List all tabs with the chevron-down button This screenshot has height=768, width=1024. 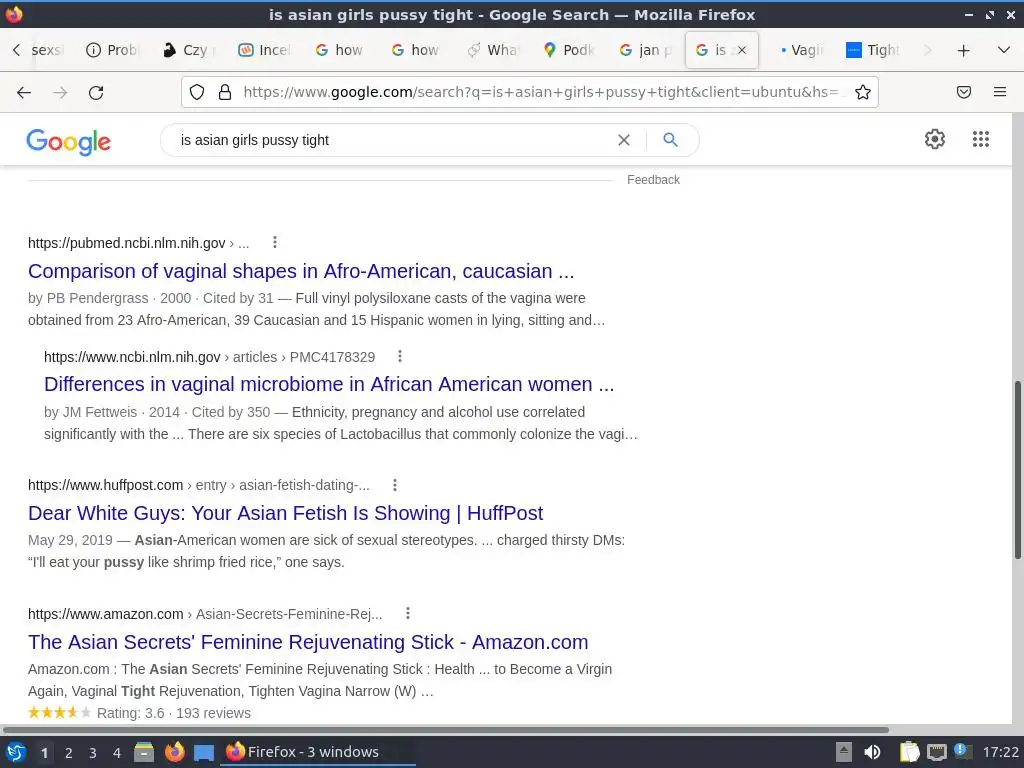[x=1004, y=50]
